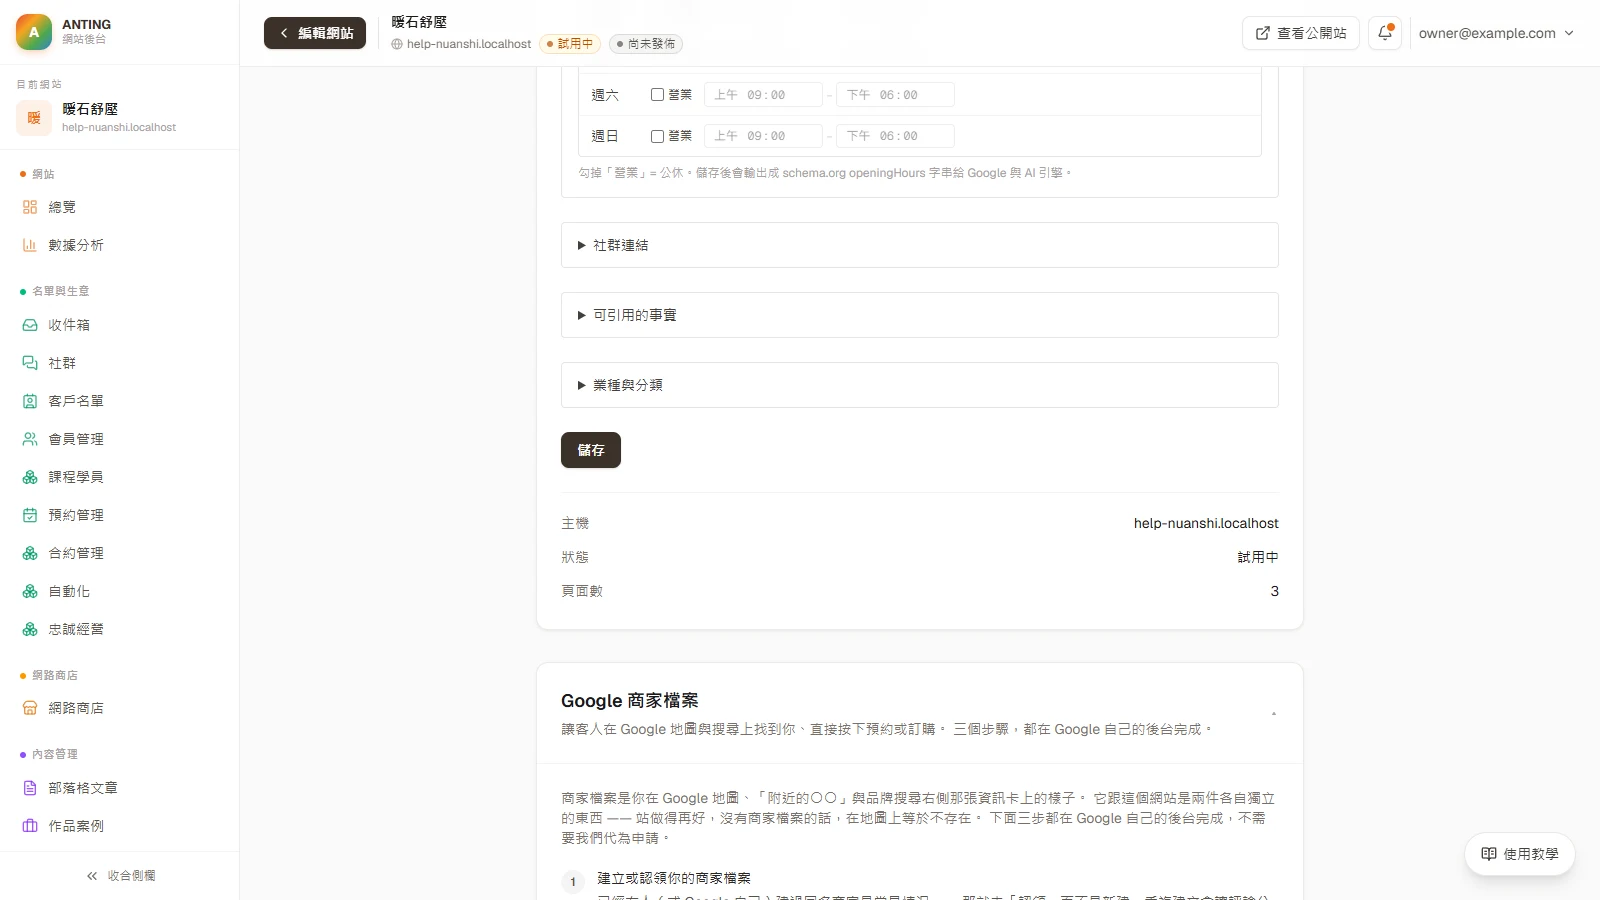Click 週六 opening time field 上午 09:00
The width and height of the screenshot is (1600, 900).
pyautogui.click(x=763, y=95)
